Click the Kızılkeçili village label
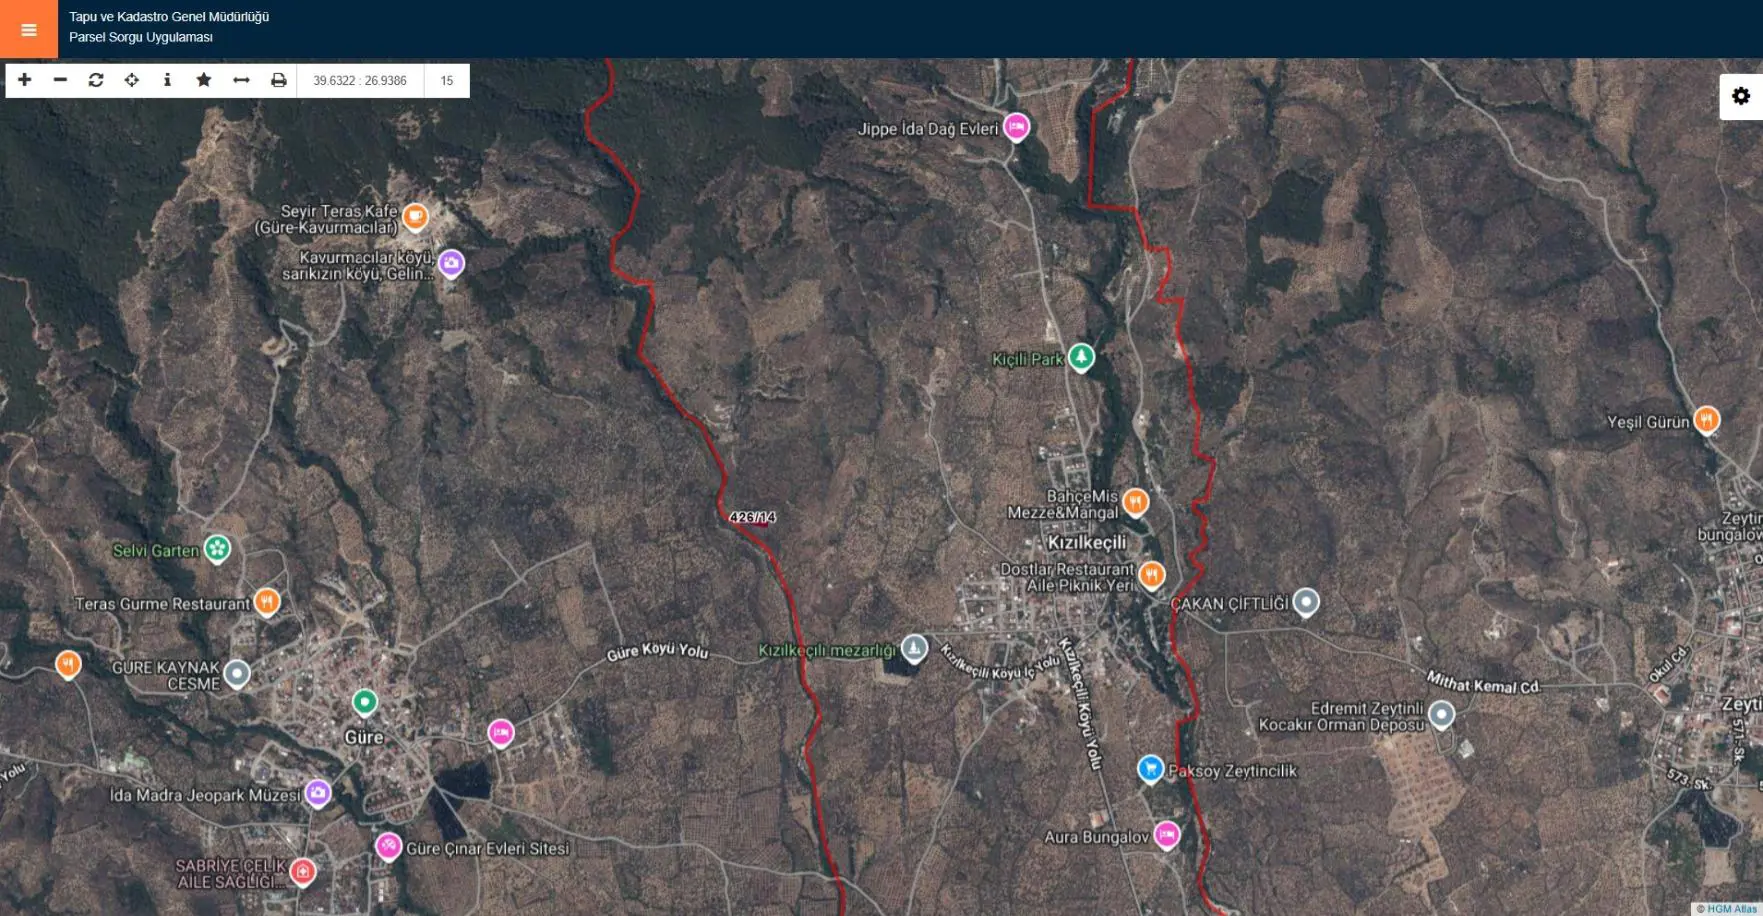1763x916 pixels. 1086,542
